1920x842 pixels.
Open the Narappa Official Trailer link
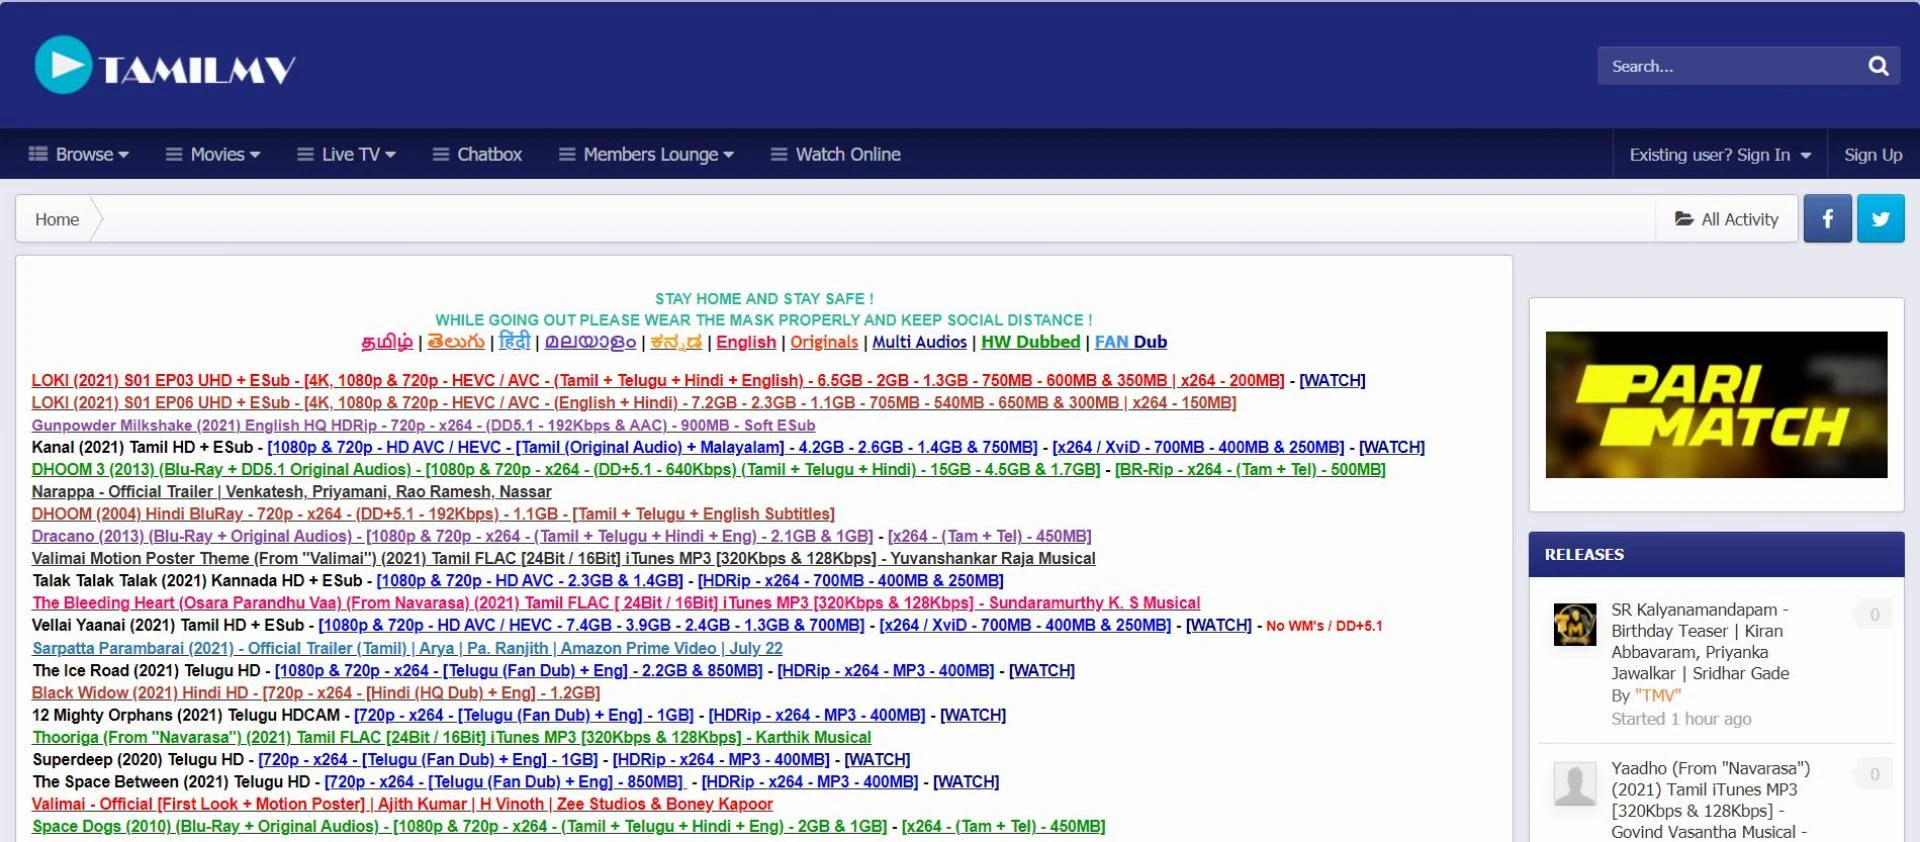pyautogui.click(x=291, y=492)
